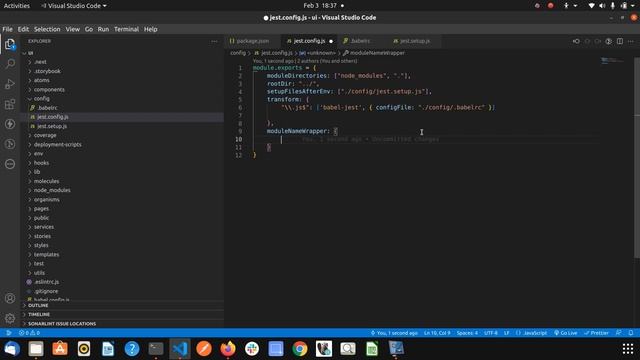This screenshot has height=360, width=640.
Task: Show Applications grid in dock
Action: [628, 349]
